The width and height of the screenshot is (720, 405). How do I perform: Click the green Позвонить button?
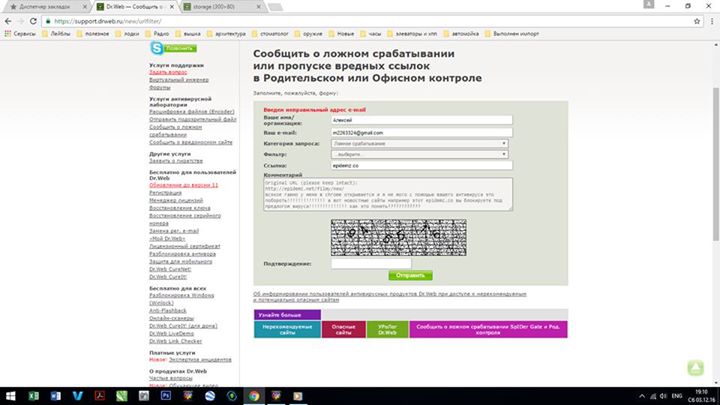pos(180,48)
